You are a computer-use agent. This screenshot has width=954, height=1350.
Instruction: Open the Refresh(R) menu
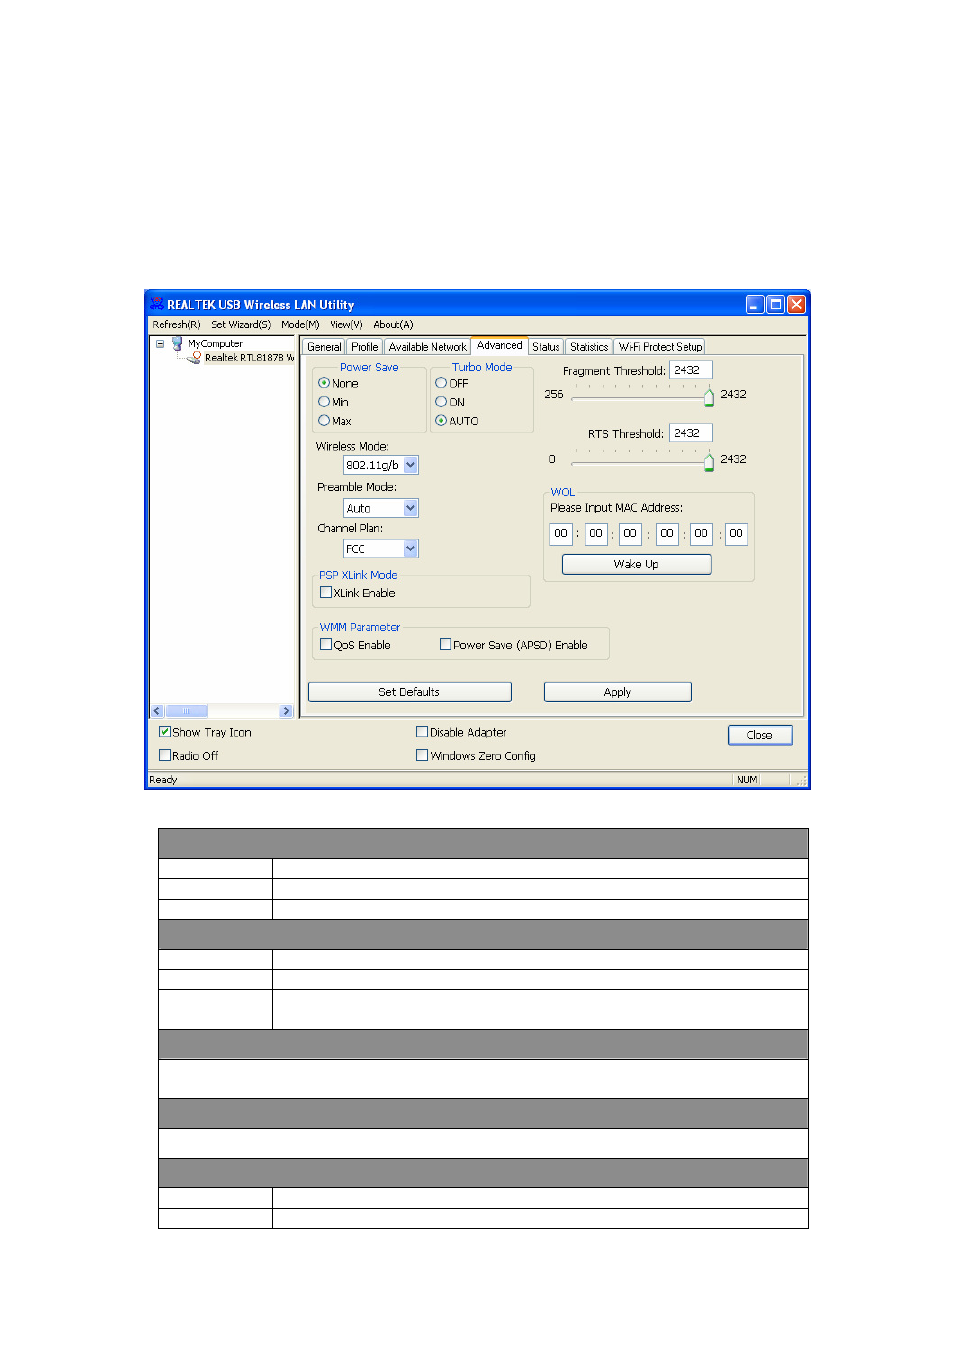coord(176,324)
